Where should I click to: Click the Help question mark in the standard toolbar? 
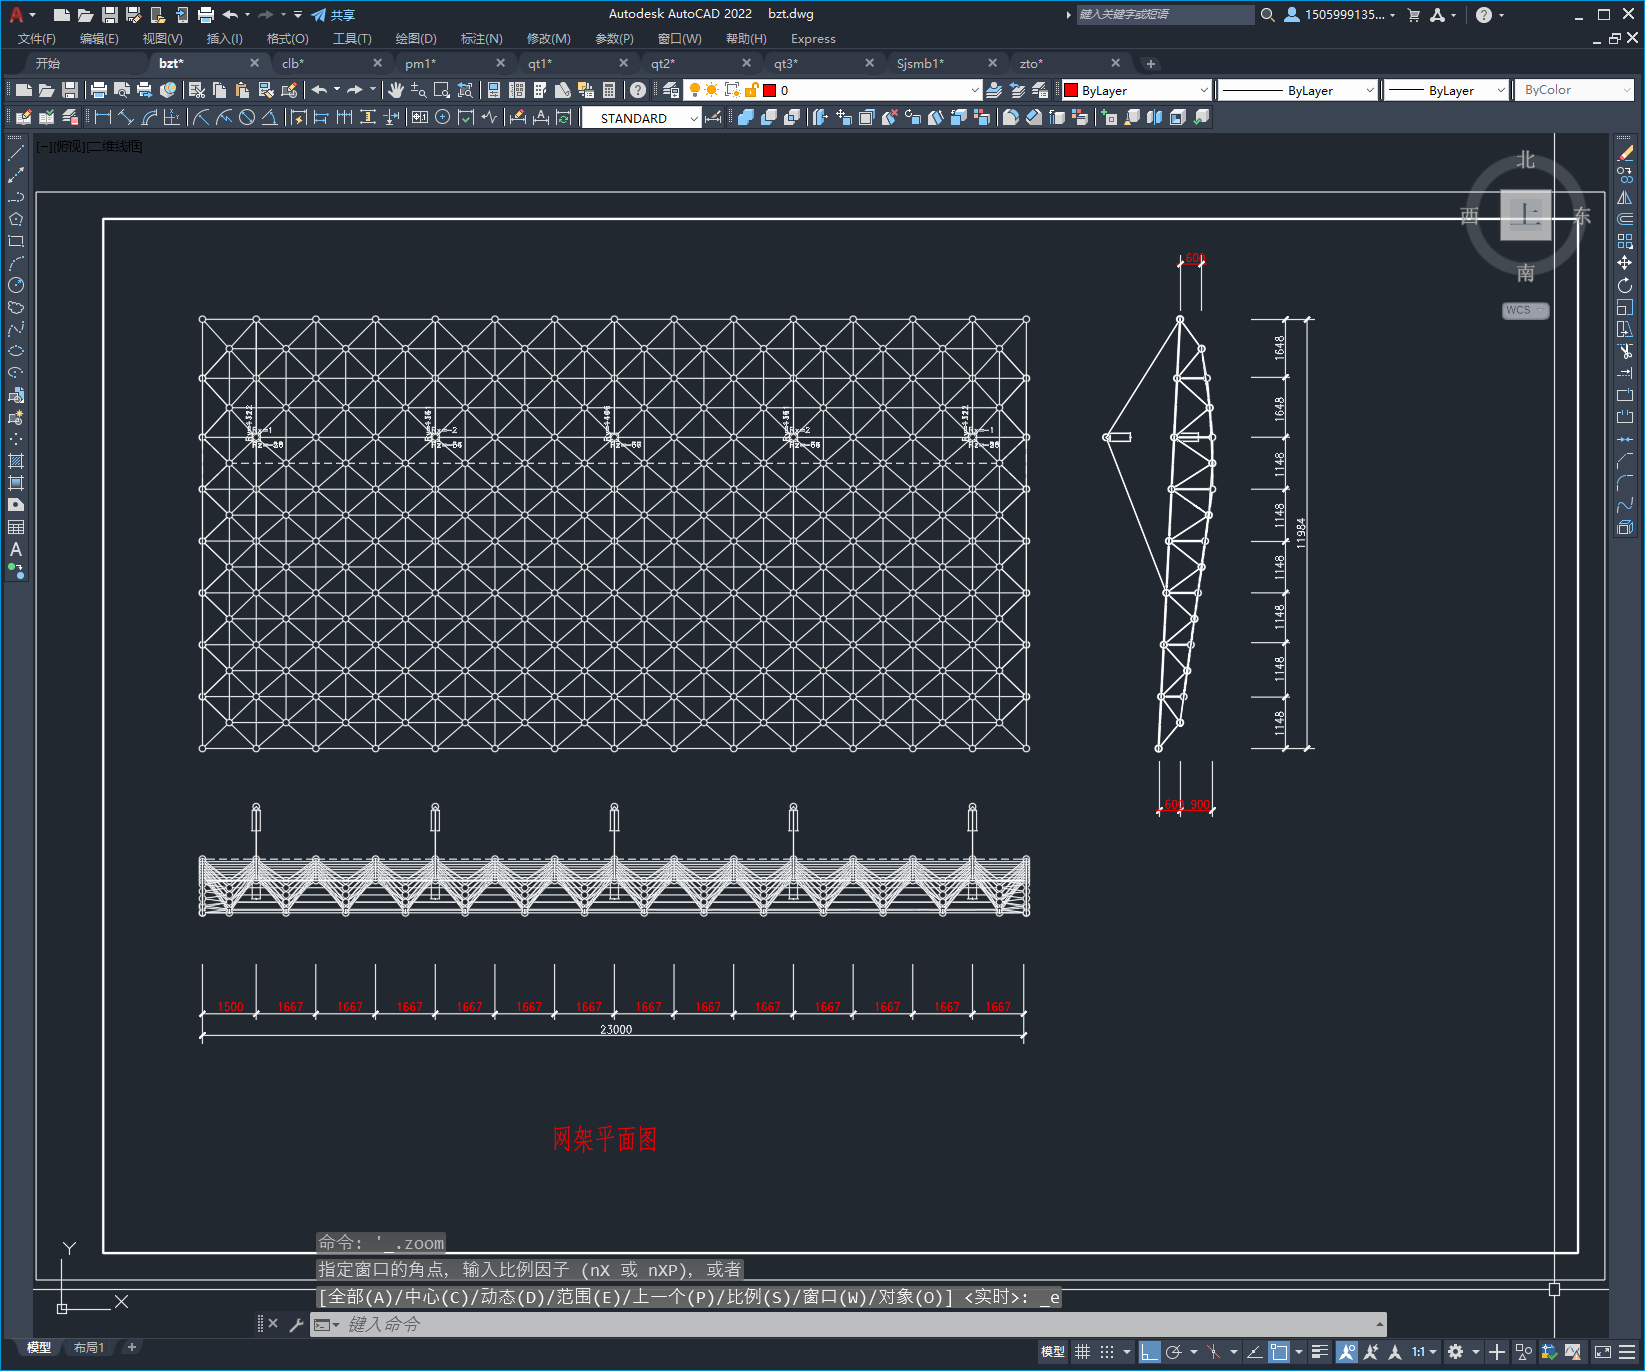[x=638, y=90]
